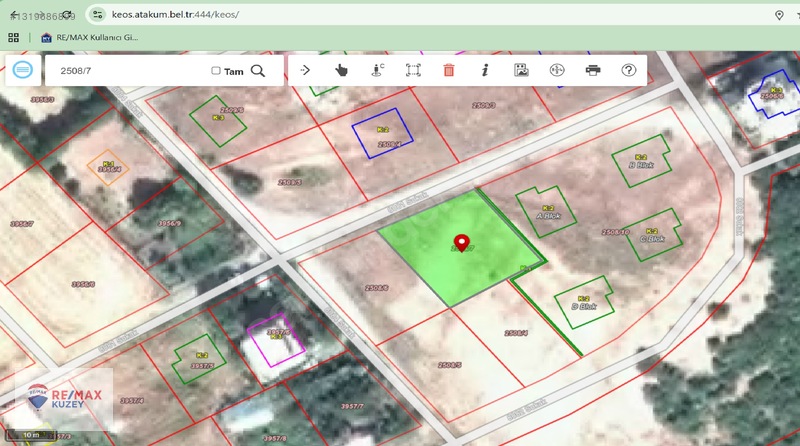This screenshot has height=446, width=800.
Task: Open the browser apps grid
Action: pos(14,37)
